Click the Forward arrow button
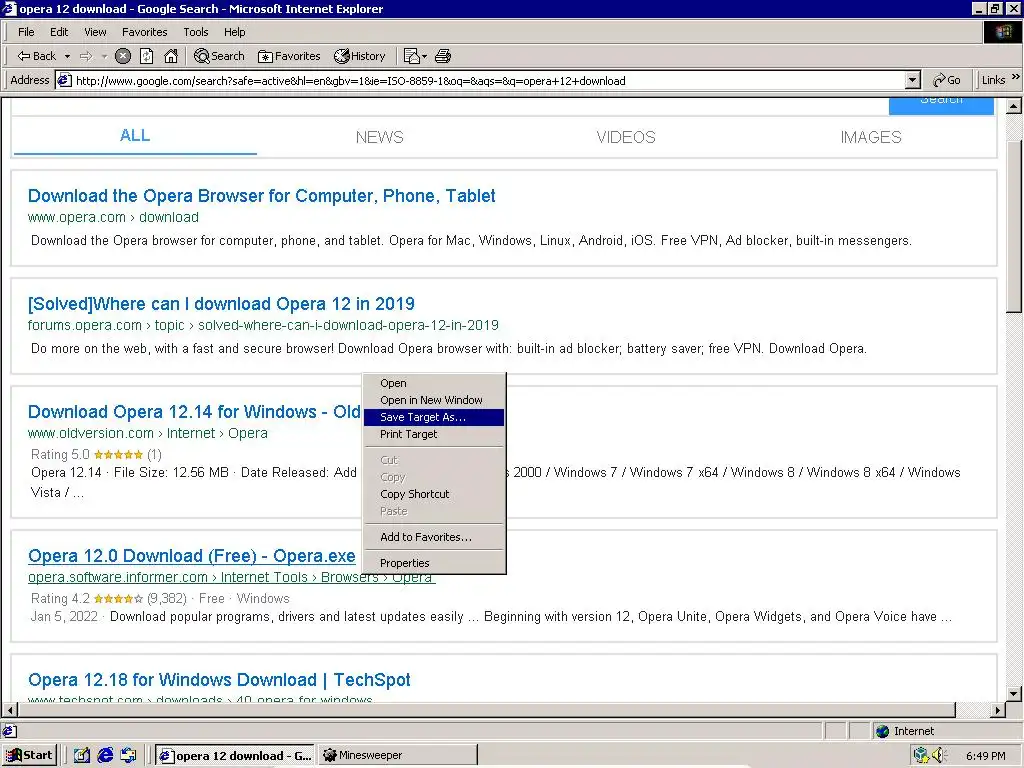 86,56
